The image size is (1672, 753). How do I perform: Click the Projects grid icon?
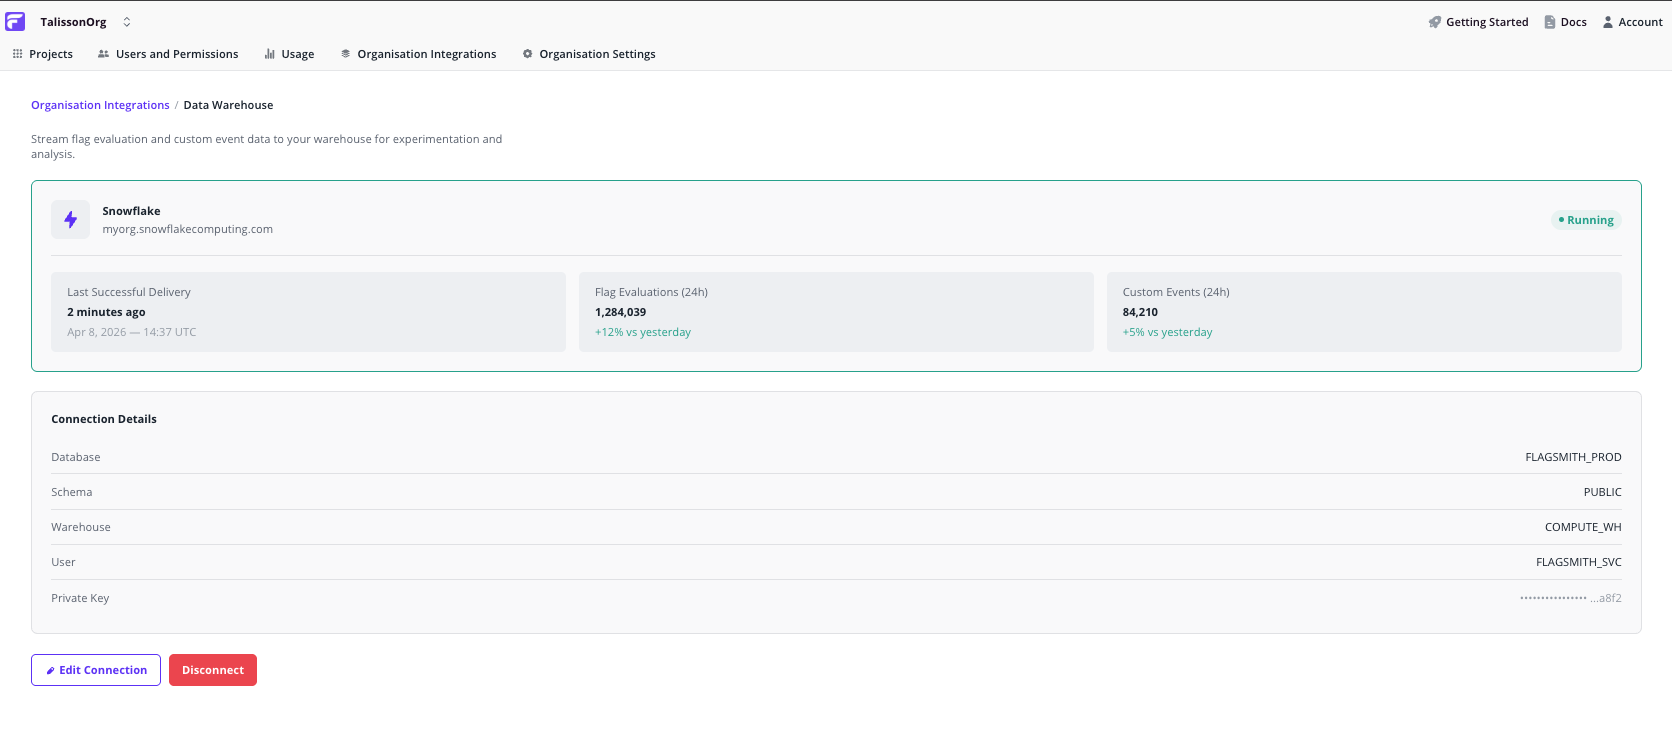17,54
